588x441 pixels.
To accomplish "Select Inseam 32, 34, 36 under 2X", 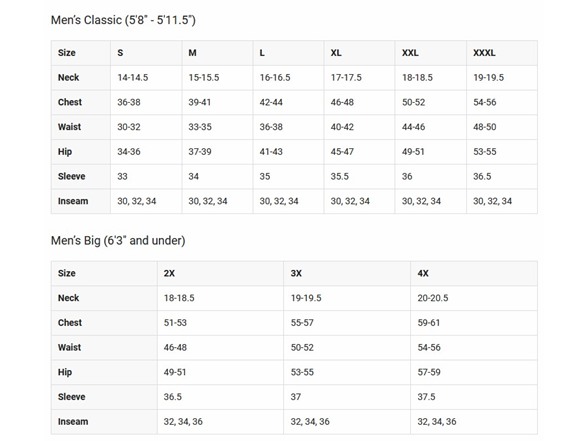I will tap(183, 422).
